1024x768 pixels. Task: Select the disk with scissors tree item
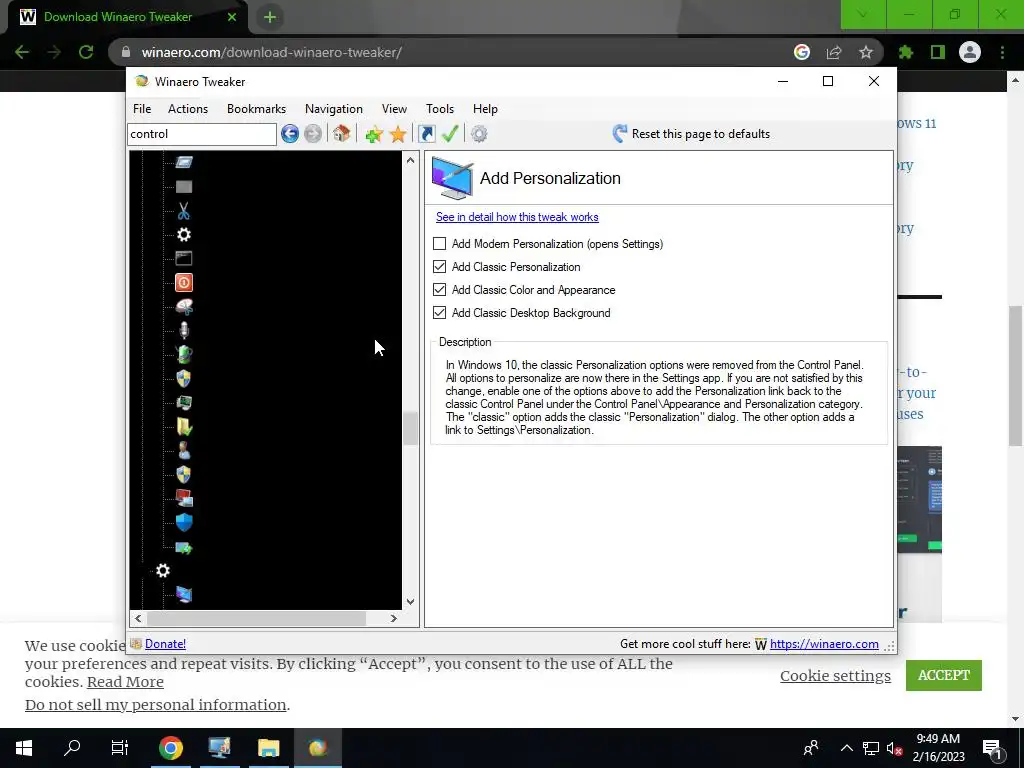[184, 306]
